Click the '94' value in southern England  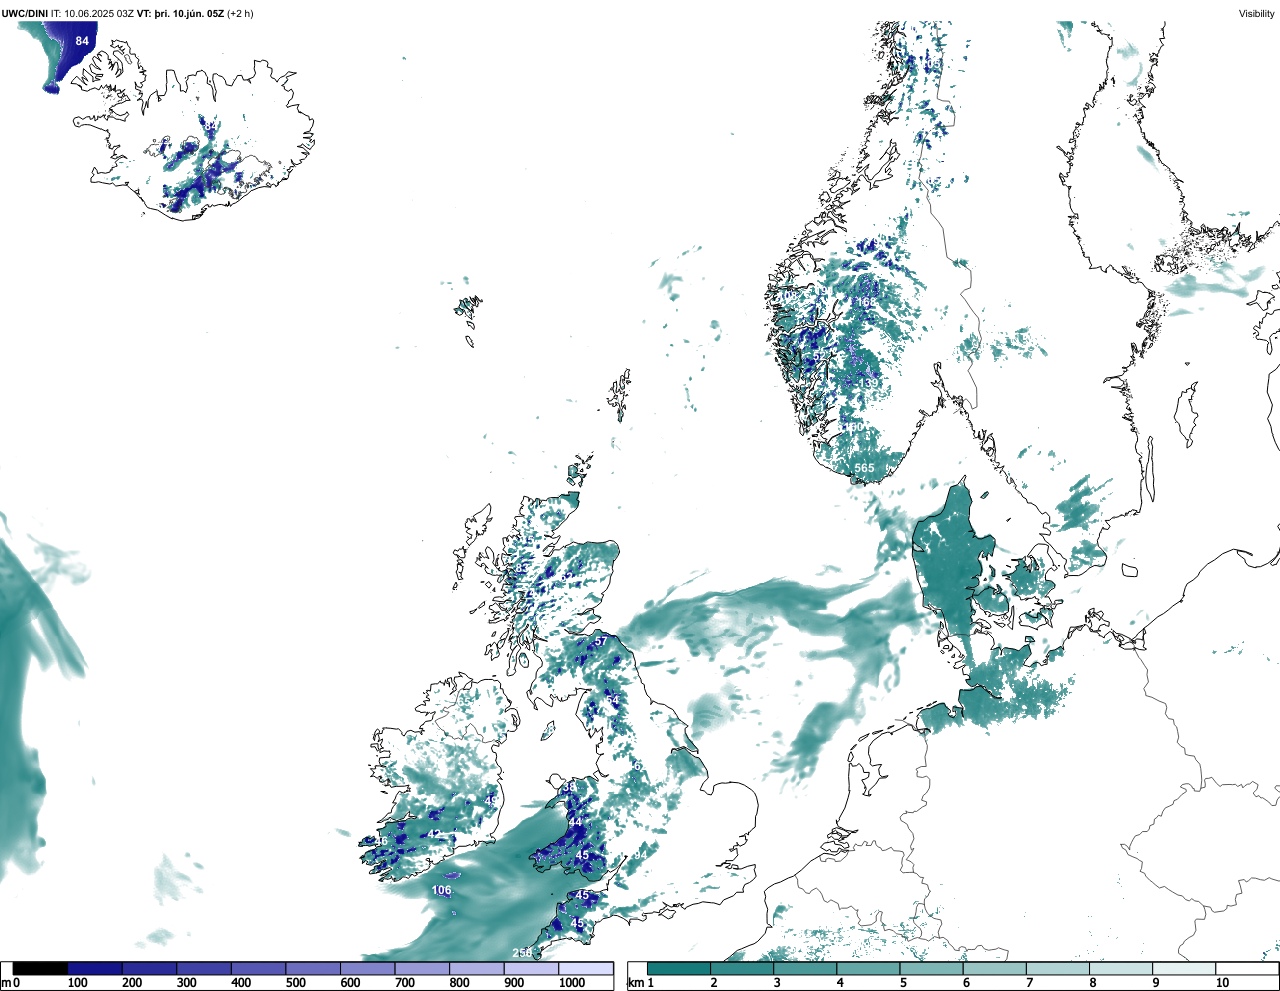tap(640, 855)
